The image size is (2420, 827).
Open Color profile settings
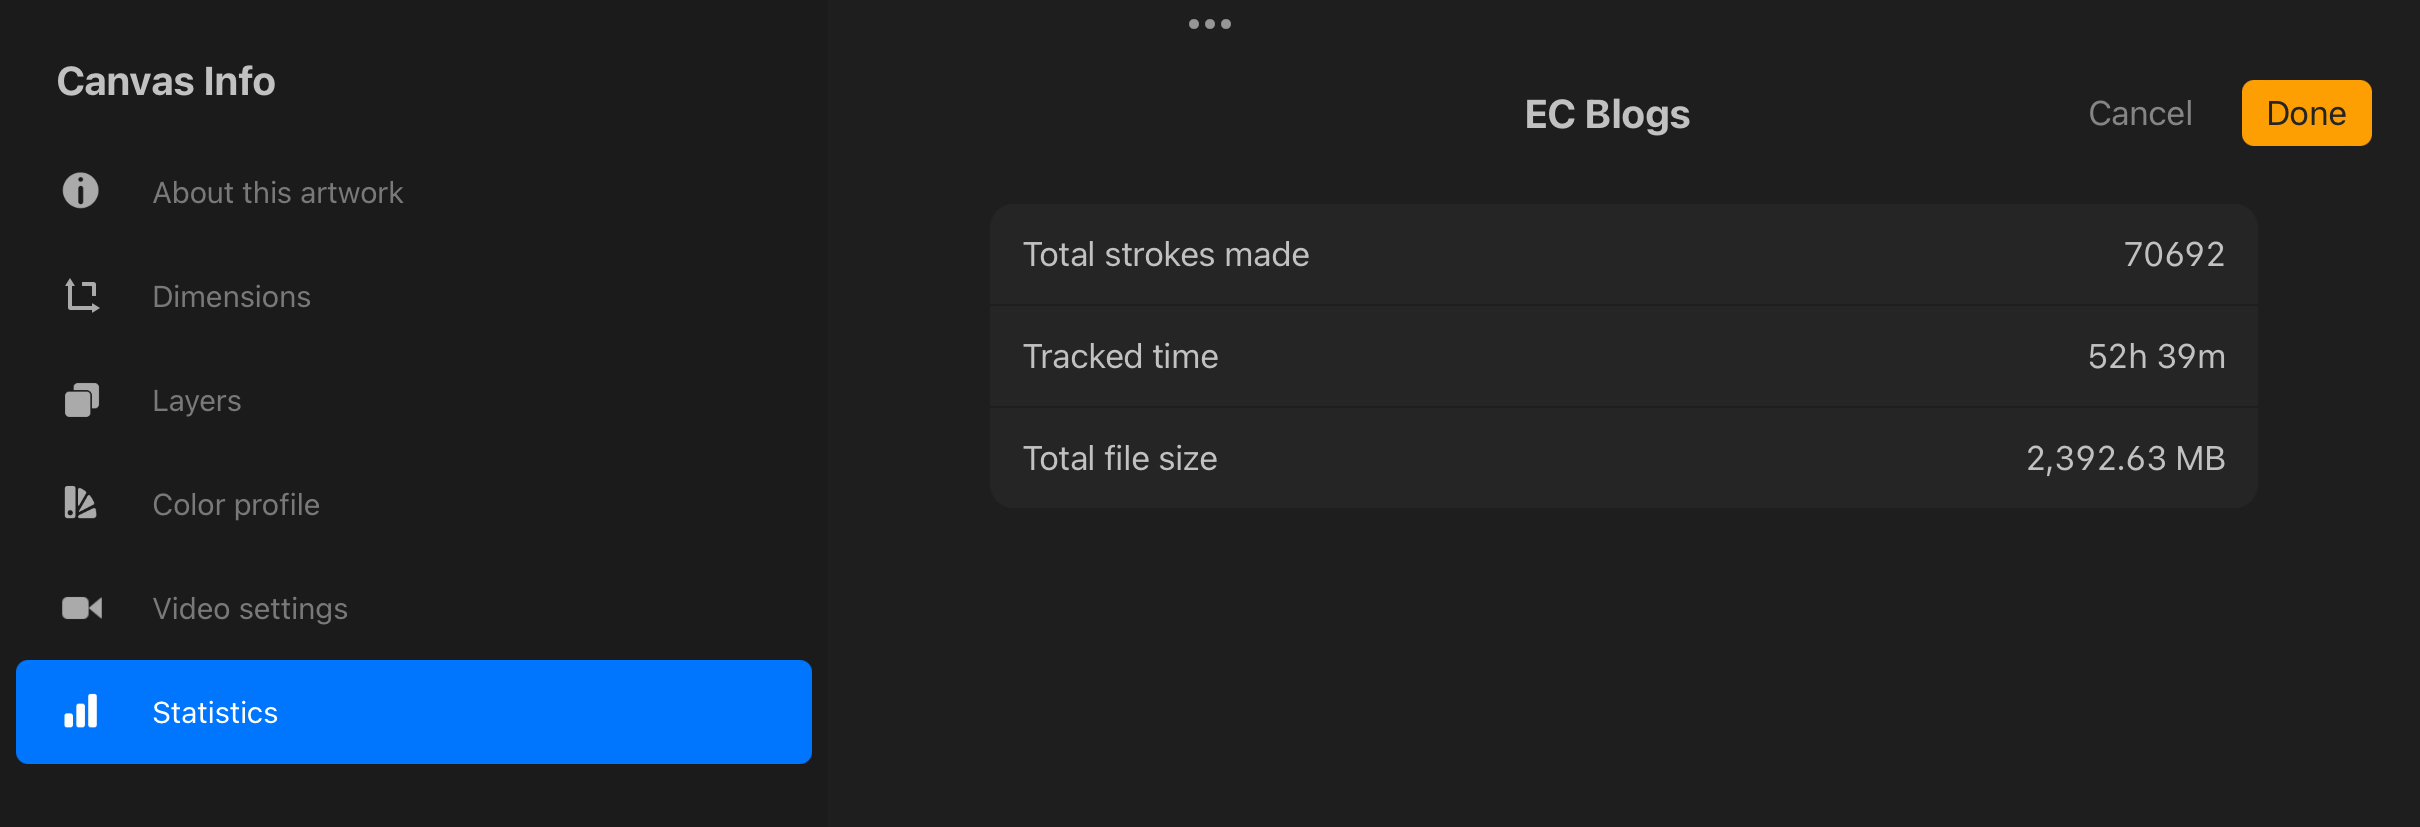pos(236,505)
